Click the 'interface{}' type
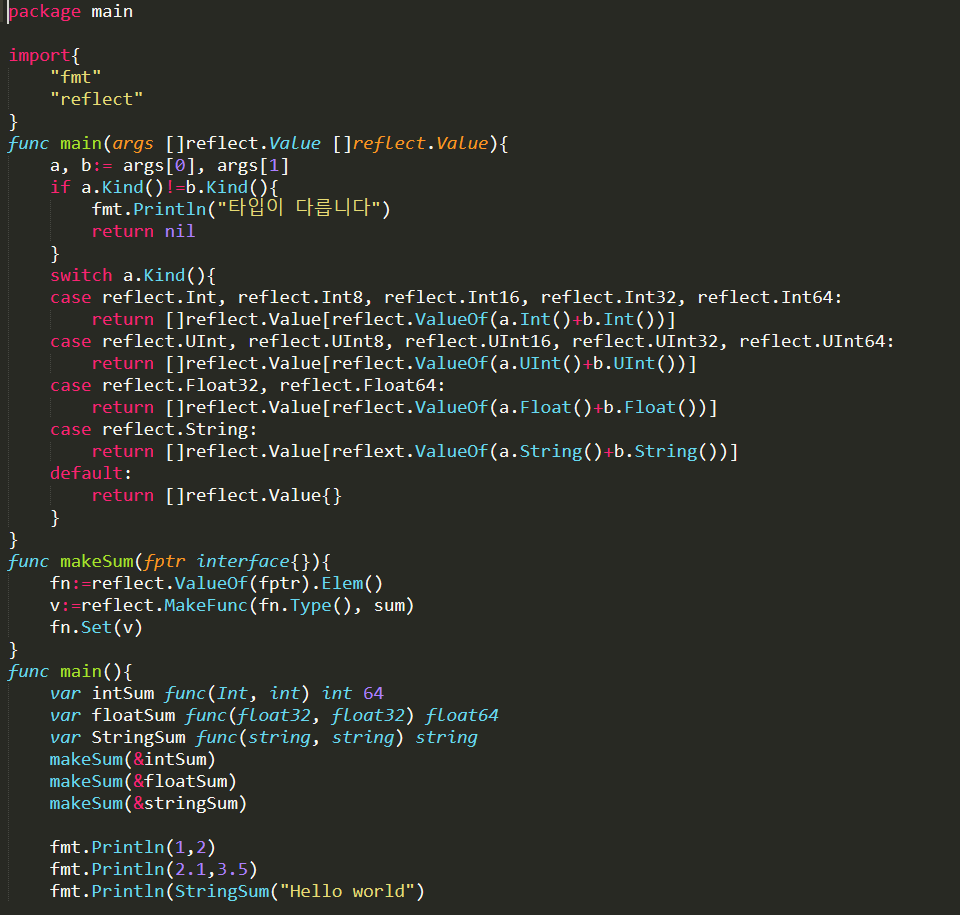 click(x=253, y=562)
